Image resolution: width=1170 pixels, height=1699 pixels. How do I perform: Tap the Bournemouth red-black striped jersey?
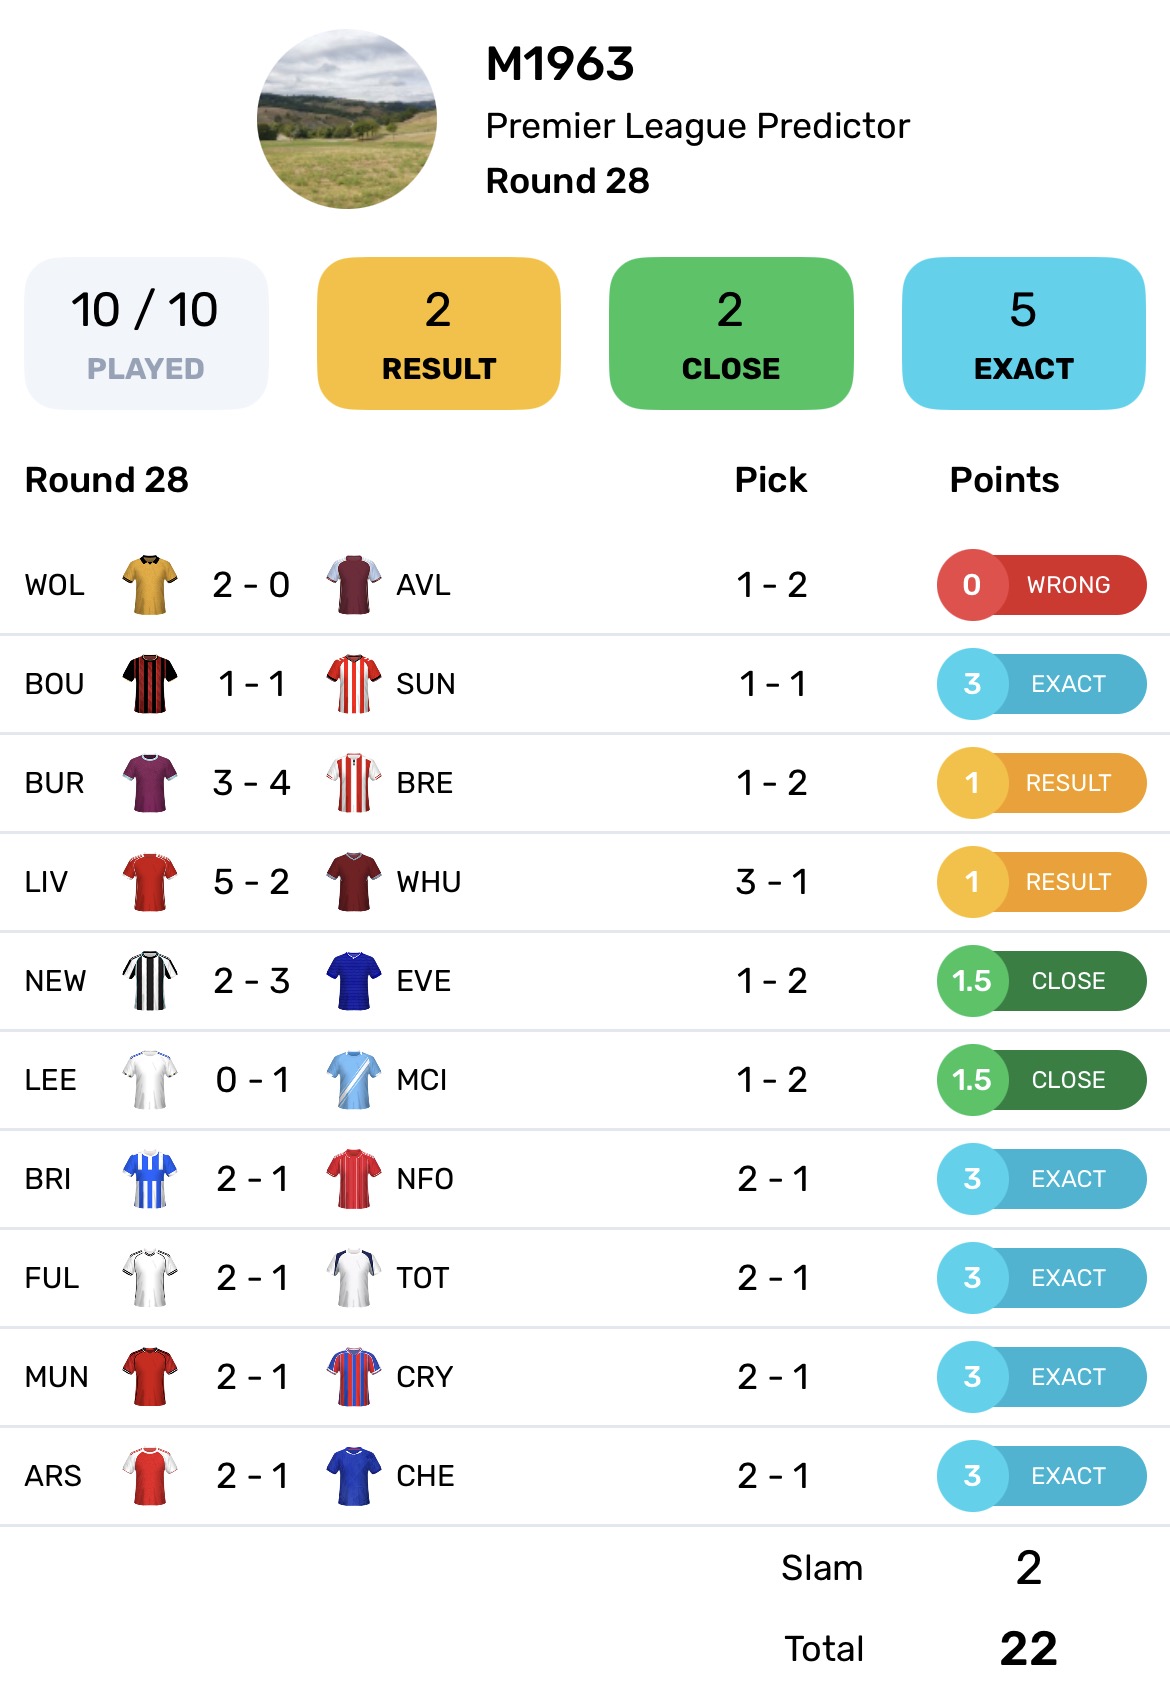pyautogui.click(x=150, y=684)
